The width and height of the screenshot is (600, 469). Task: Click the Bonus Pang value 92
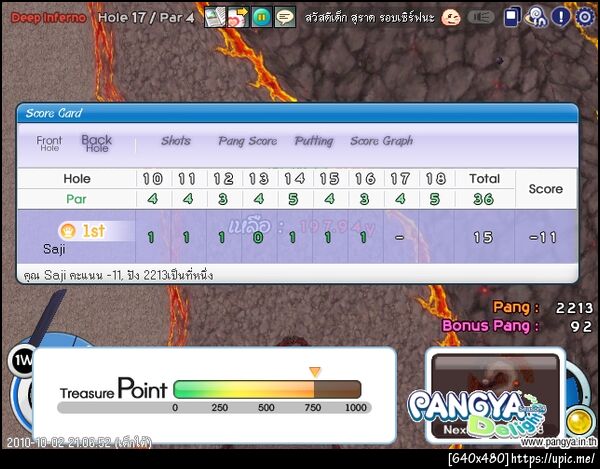(581, 326)
